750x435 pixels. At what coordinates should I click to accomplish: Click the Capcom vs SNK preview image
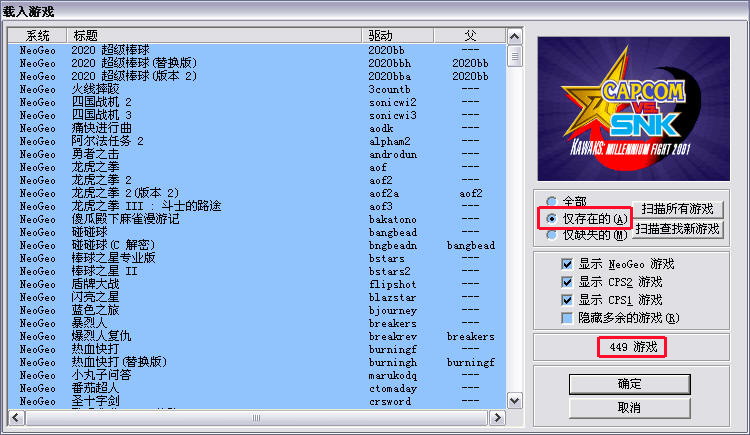(634, 109)
